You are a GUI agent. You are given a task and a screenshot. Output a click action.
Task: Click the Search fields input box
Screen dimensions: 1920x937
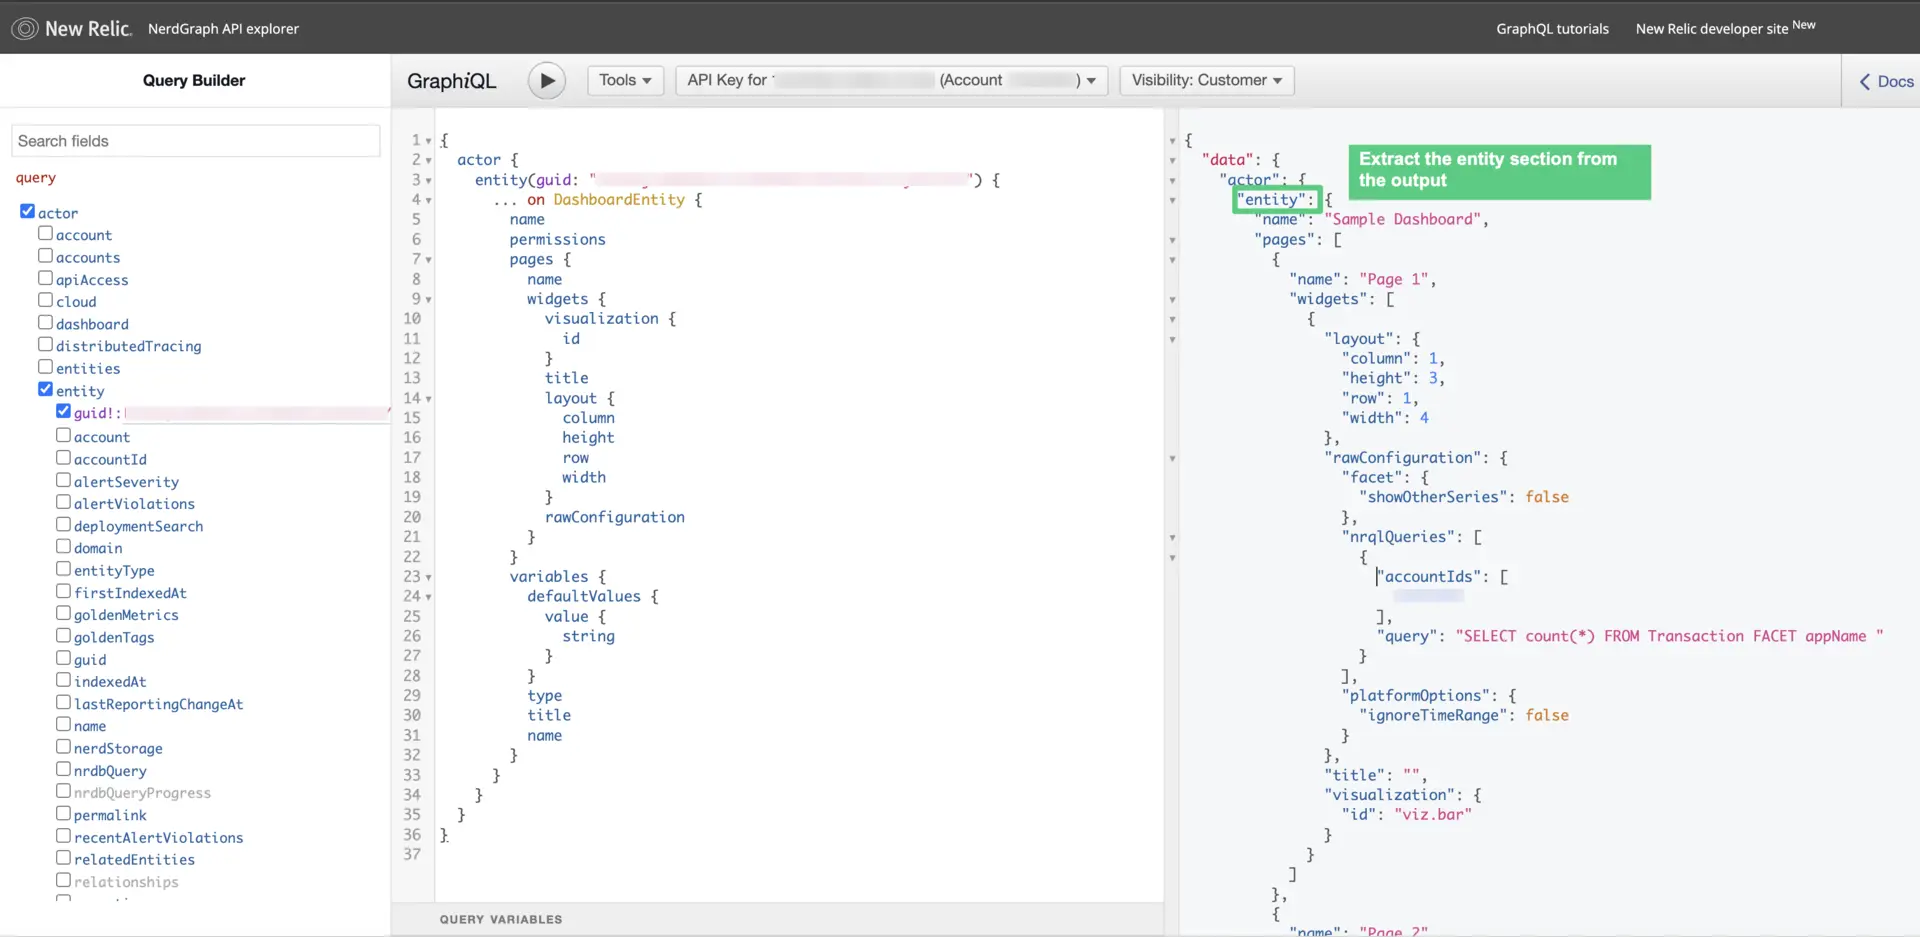tap(196, 141)
